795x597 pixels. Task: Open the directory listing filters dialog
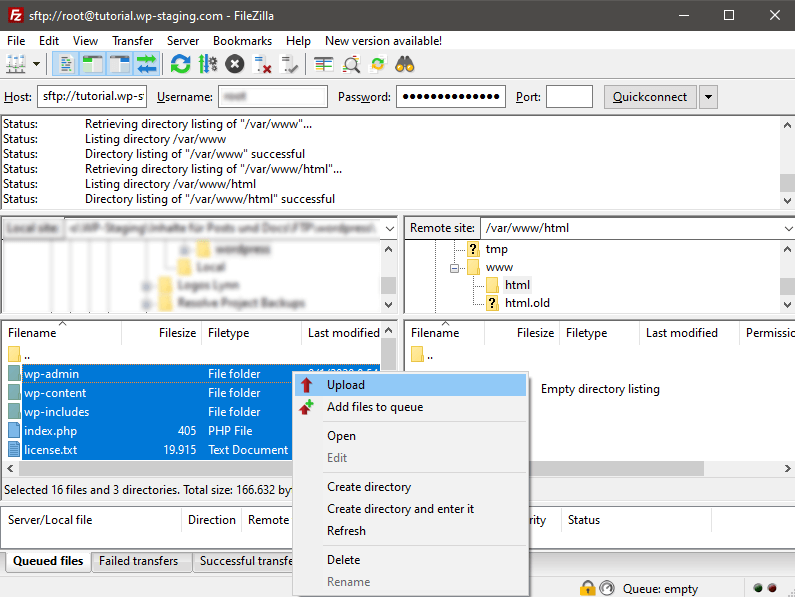pos(323,64)
